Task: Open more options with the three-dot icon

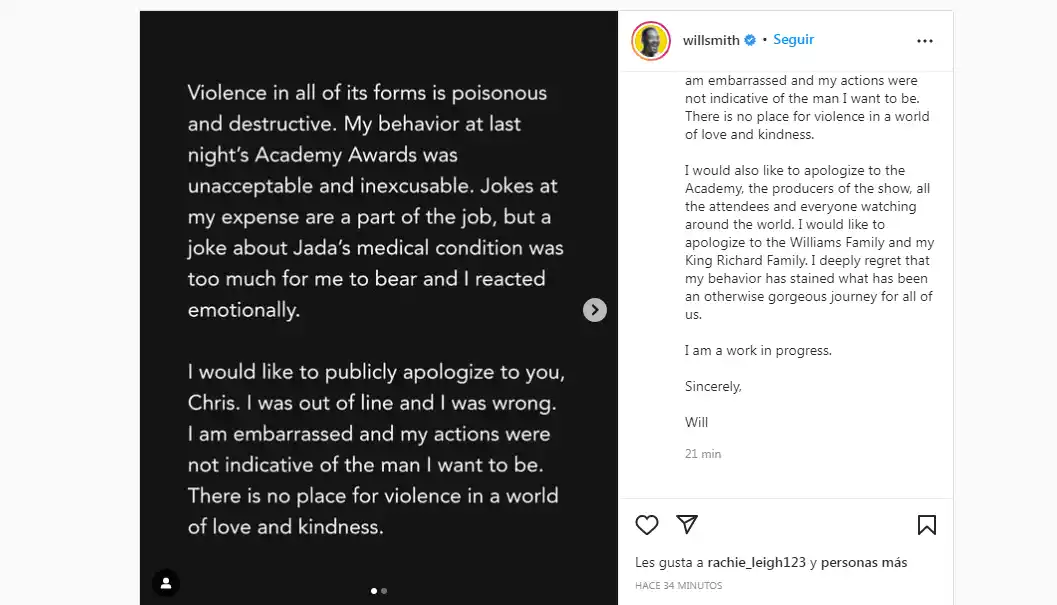Action: (x=924, y=40)
